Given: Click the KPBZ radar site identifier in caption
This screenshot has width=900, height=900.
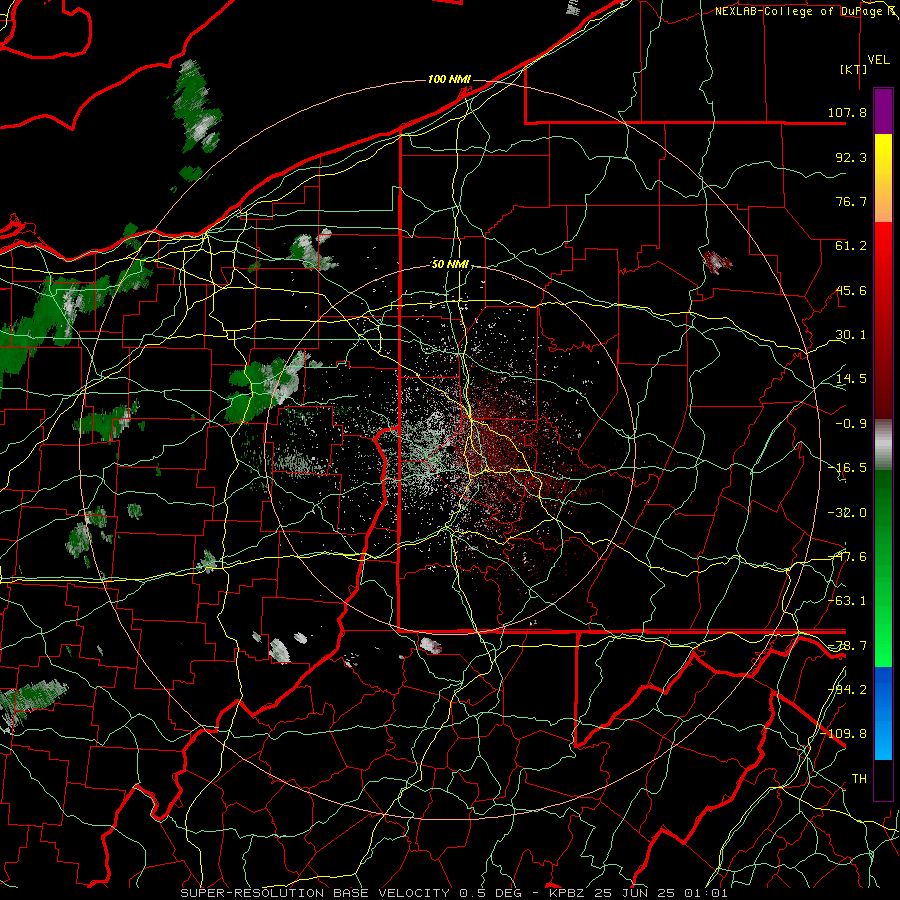Looking at the screenshot, I should coord(567,893).
